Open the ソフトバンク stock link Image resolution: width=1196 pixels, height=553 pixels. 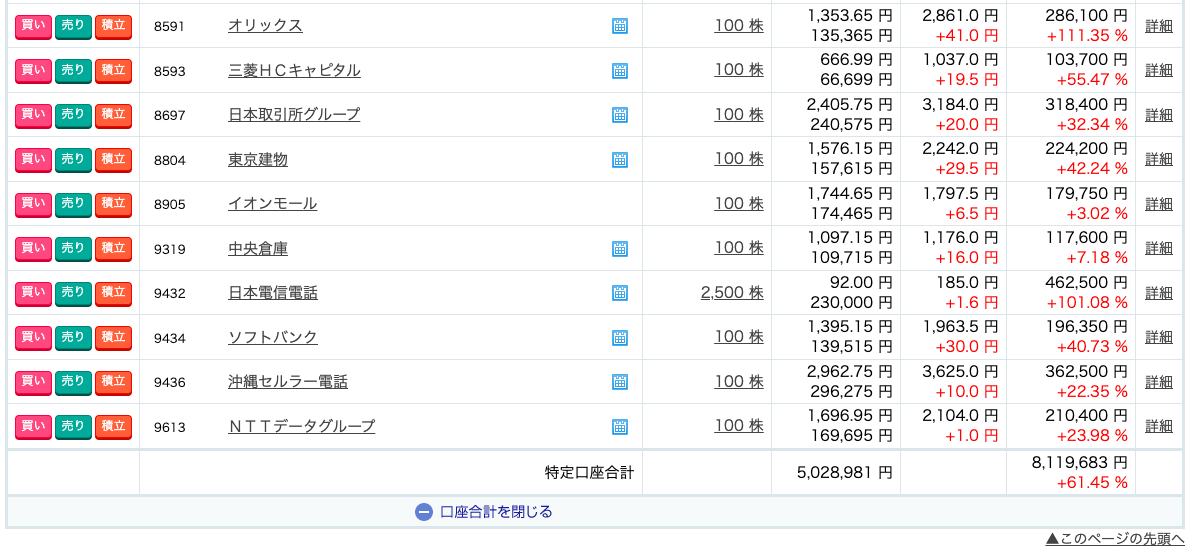click(x=273, y=337)
